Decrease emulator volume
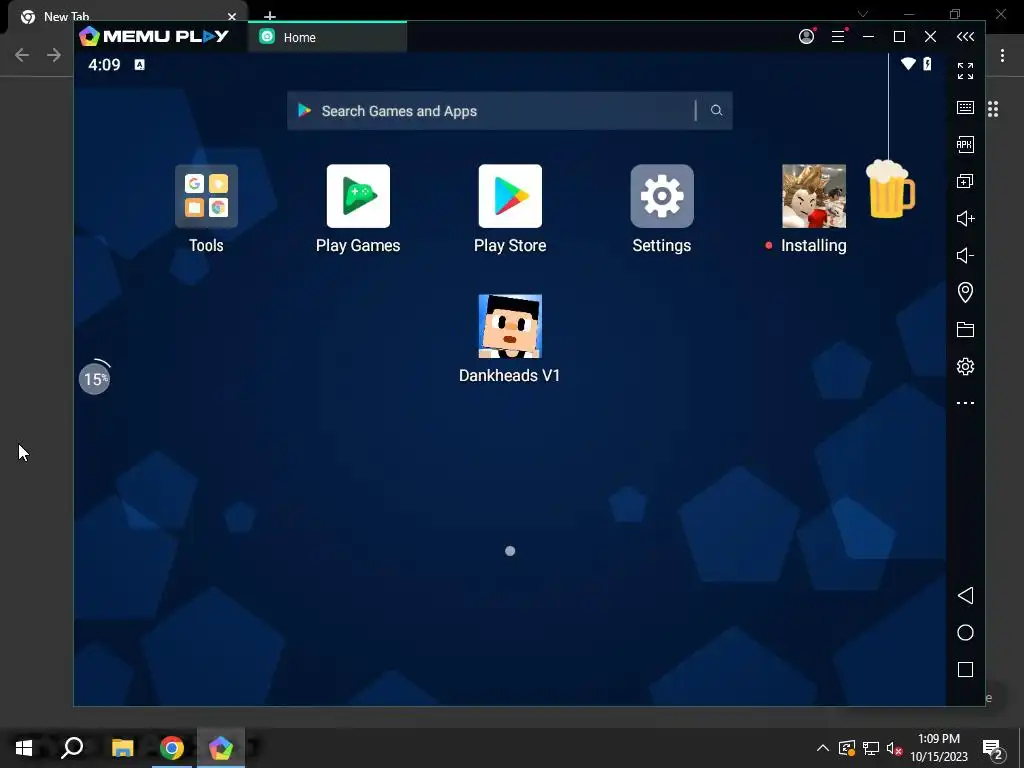Image resolution: width=1024 pixels, height=768 pixels. [x=965, y=255]
